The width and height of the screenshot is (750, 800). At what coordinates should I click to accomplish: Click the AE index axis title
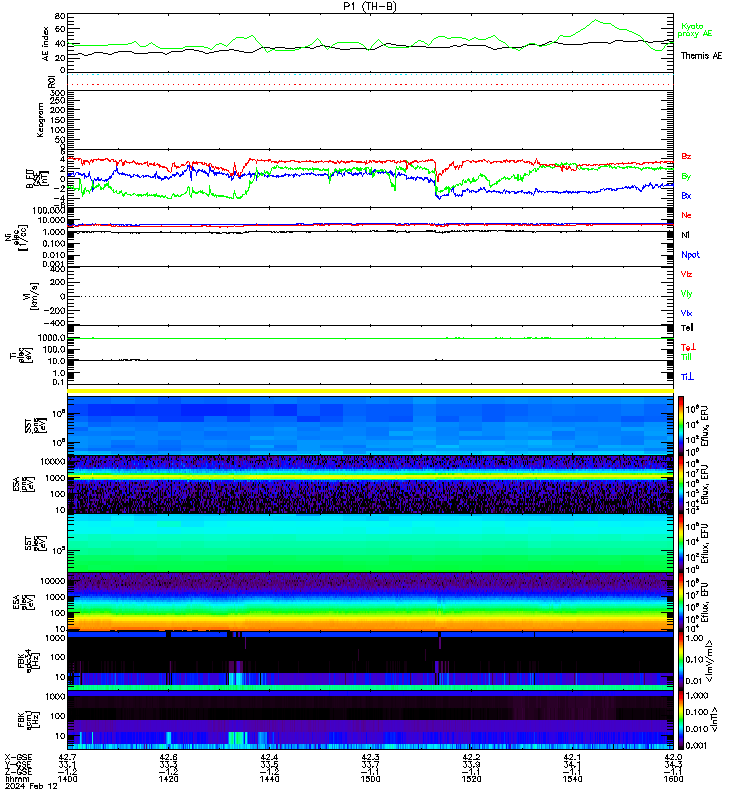(45, 44)
